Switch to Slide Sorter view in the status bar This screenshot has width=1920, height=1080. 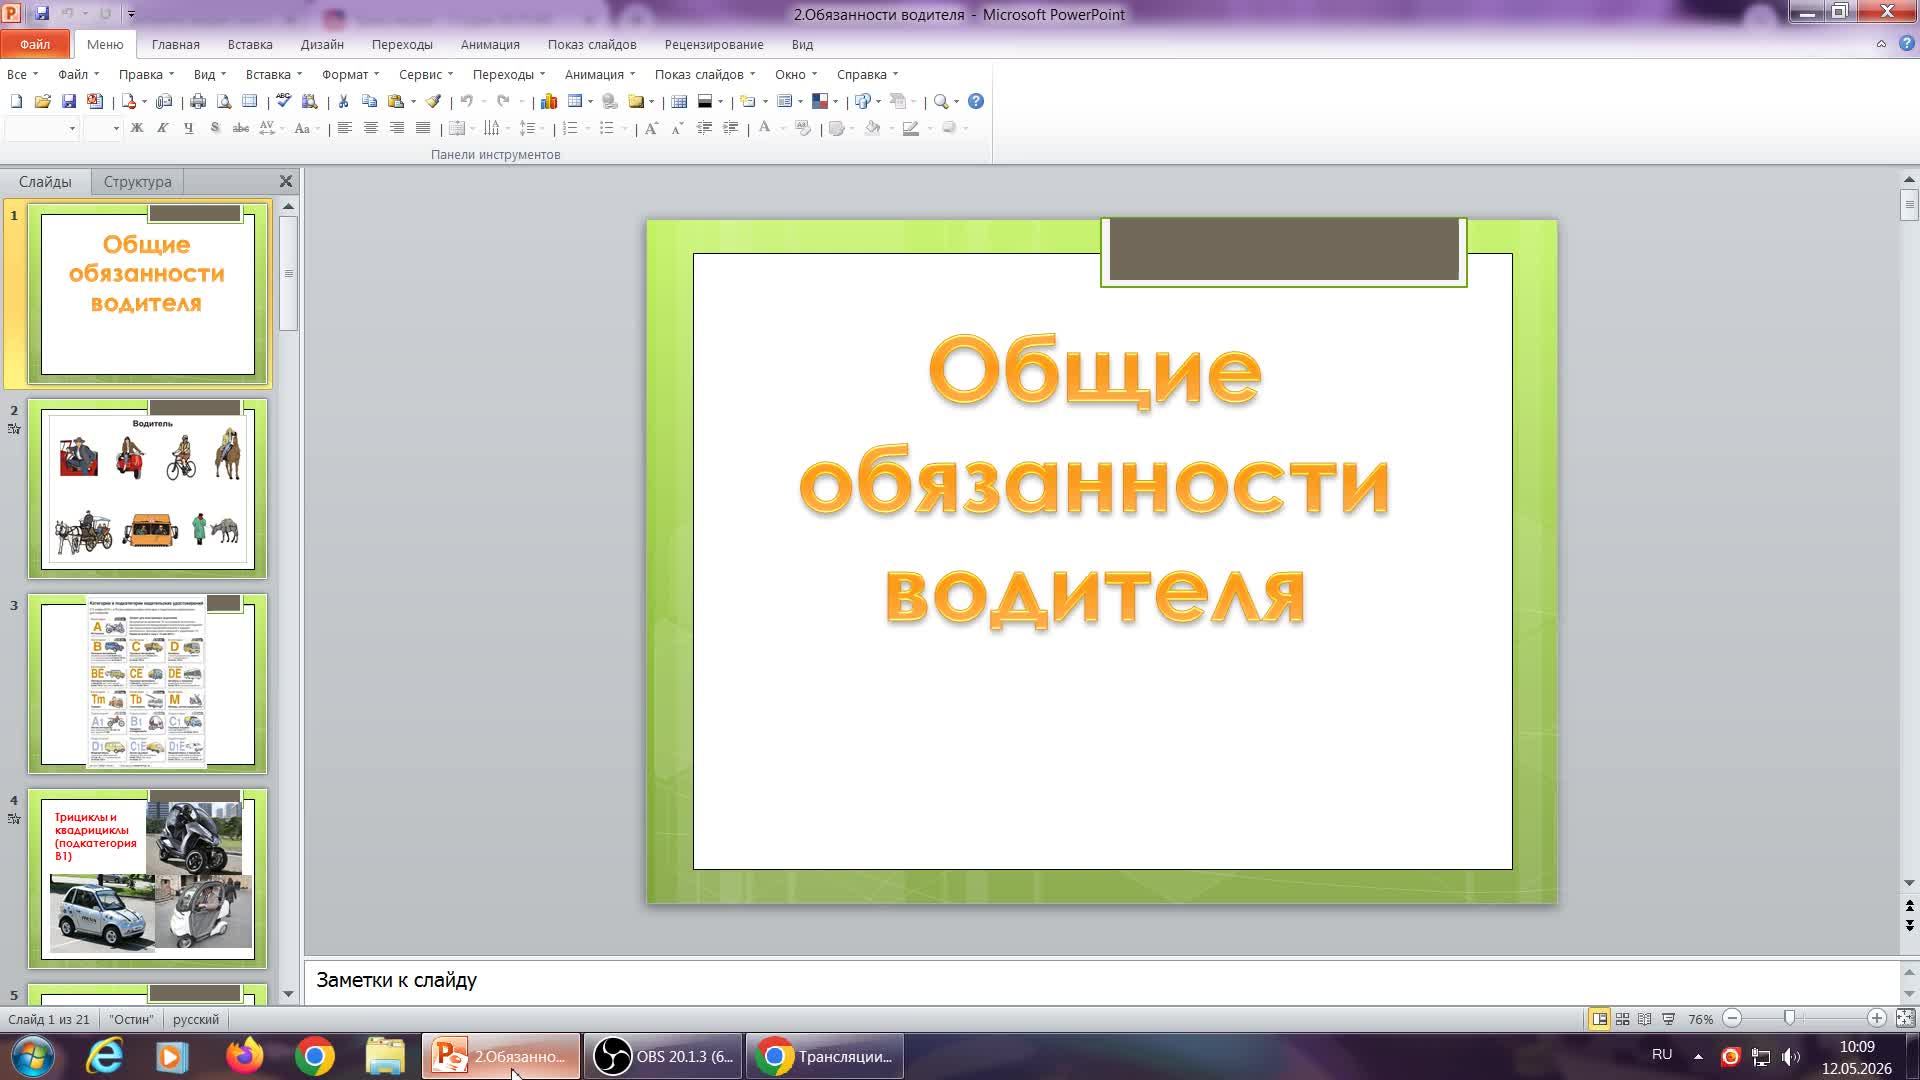click(1622, 1019)
